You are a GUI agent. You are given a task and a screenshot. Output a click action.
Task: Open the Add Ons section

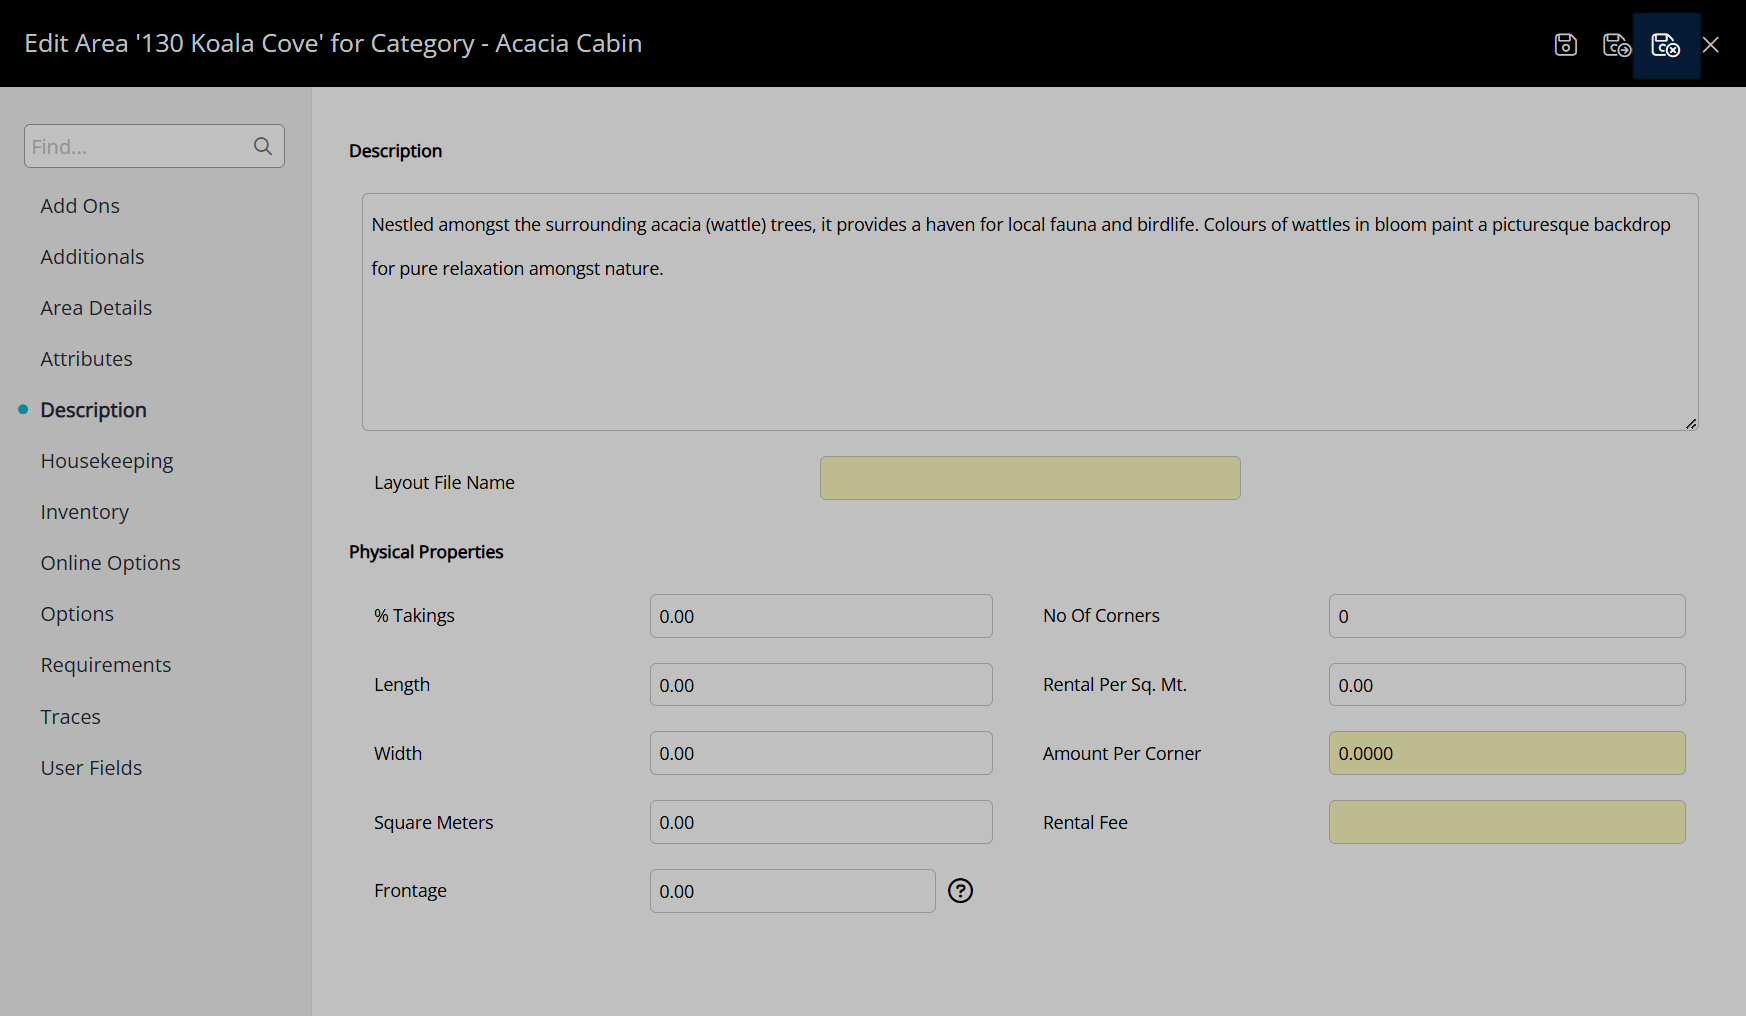tap(80, 206)
